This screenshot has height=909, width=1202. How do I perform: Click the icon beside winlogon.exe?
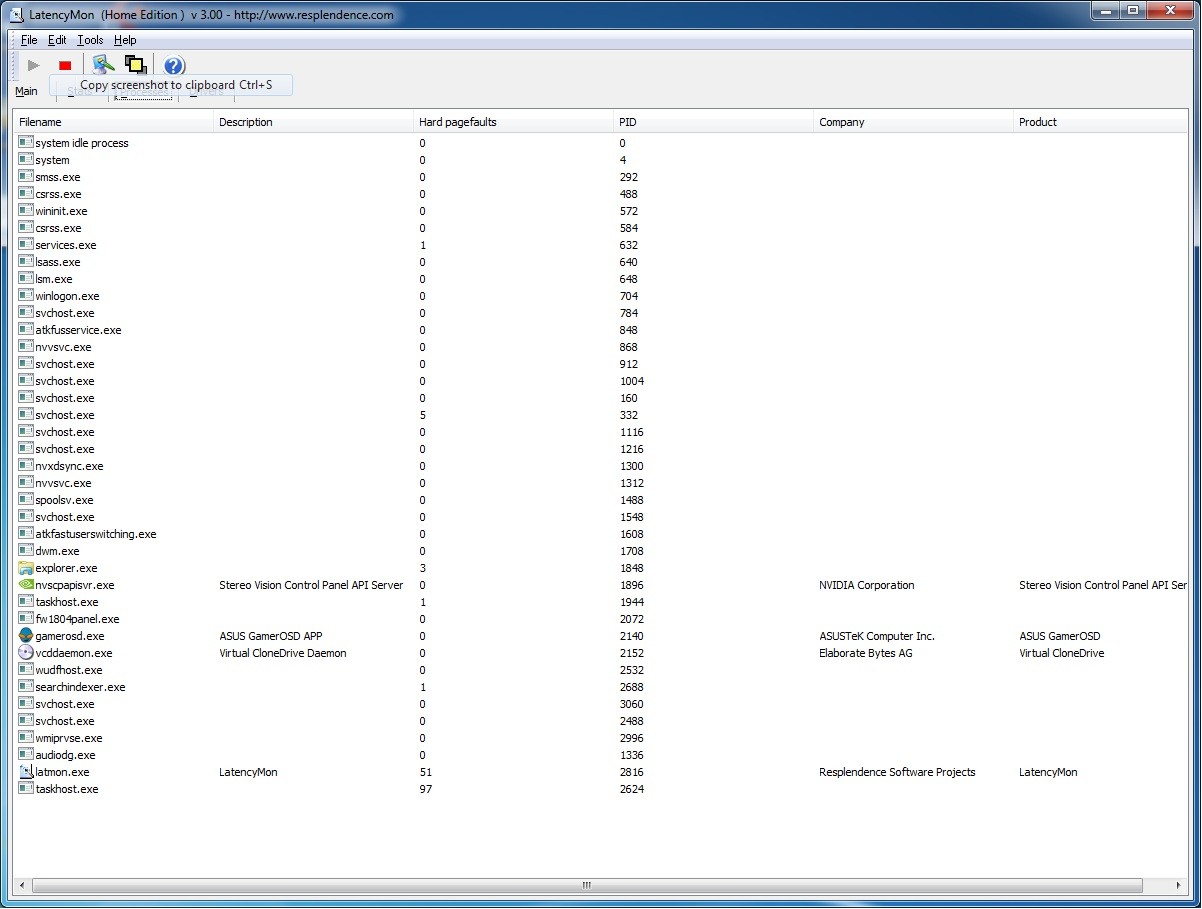(x=26, y=296)
